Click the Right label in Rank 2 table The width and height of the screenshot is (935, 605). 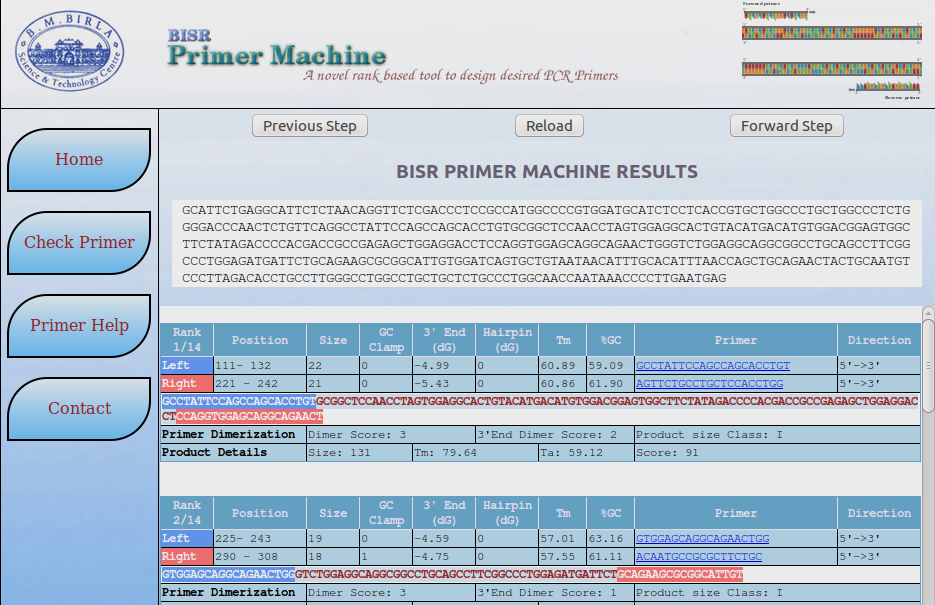(x=187, y=556)
